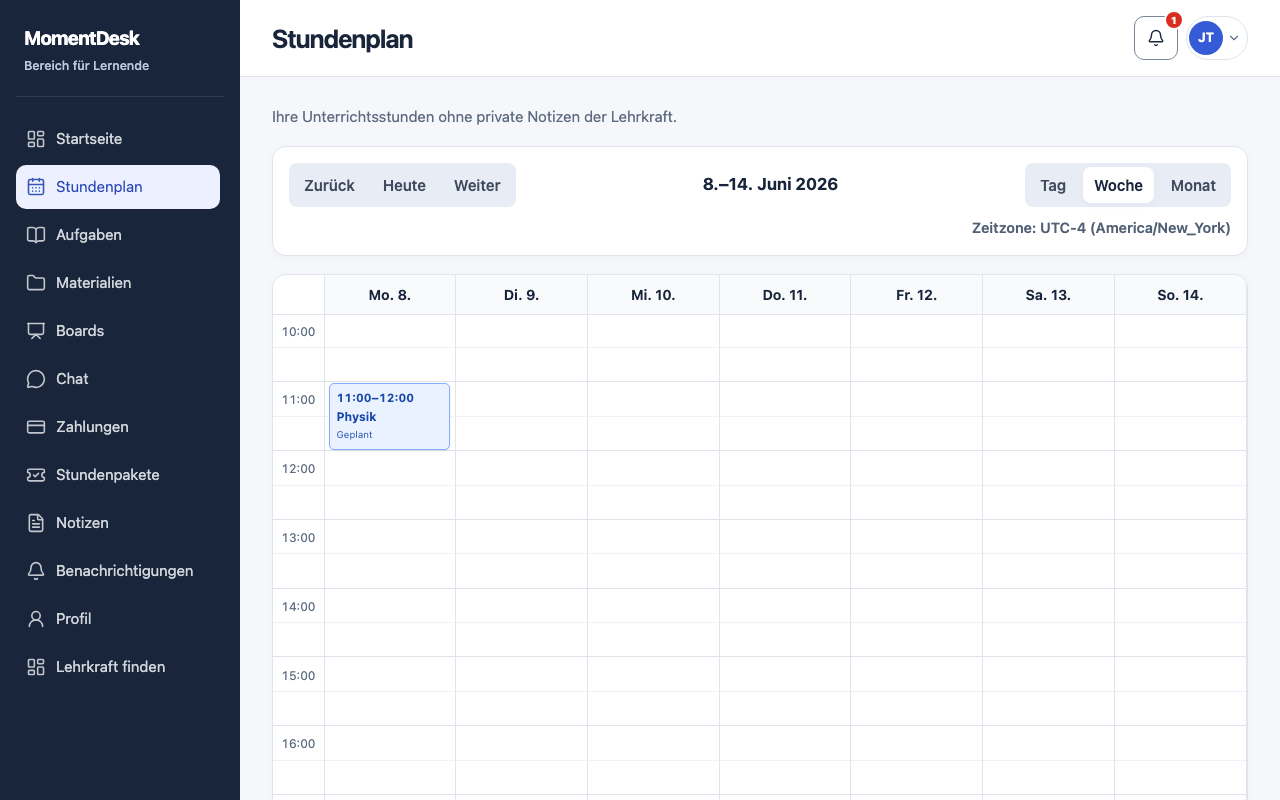Screen dimensions: 1280x800
Task: Open the Lehrkraft finden menu item
Action: pyautogui.click(x=118, y=667)
